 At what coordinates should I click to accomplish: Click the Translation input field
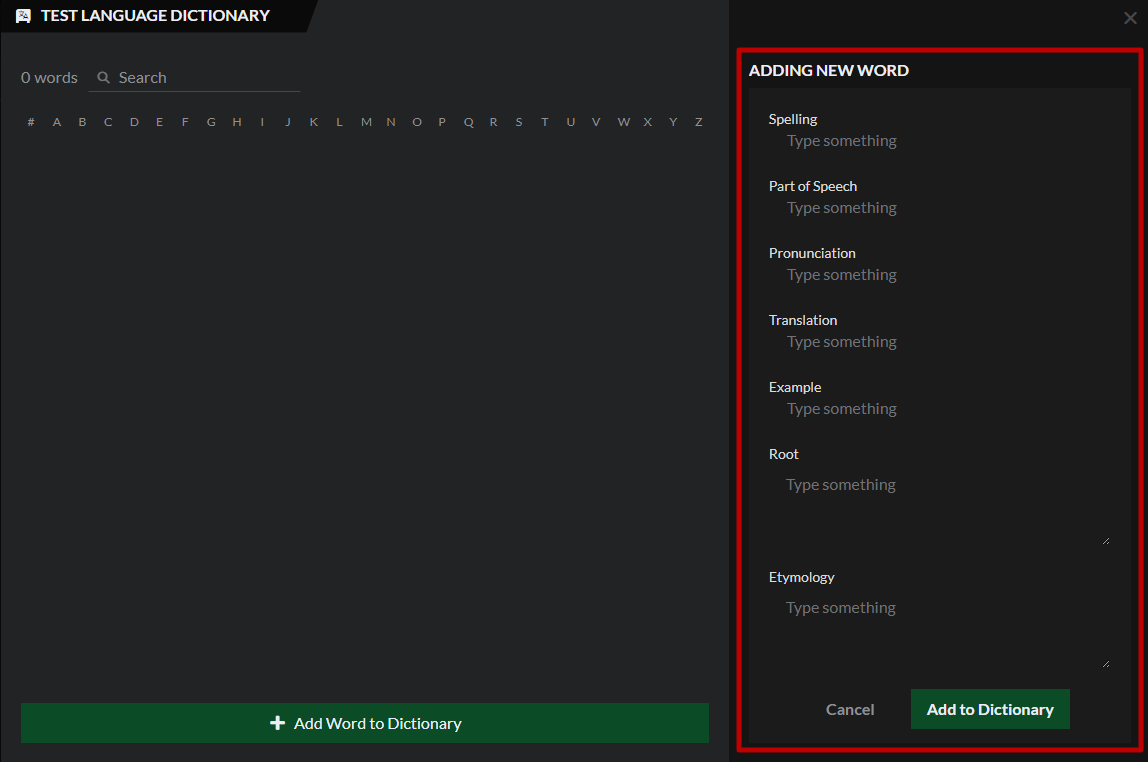pos(939,342)
